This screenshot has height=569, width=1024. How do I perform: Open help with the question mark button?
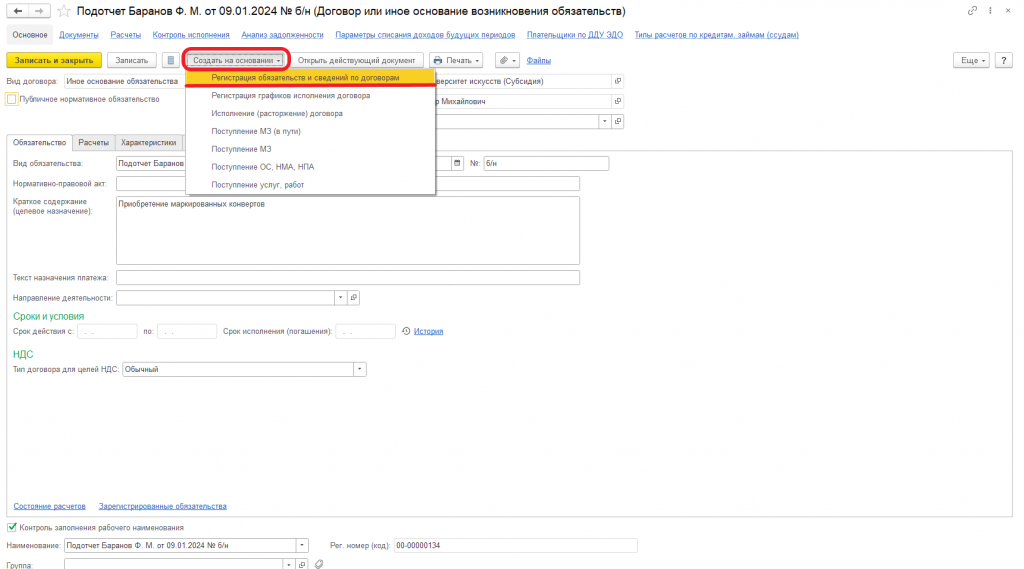tap(1004, 60)
